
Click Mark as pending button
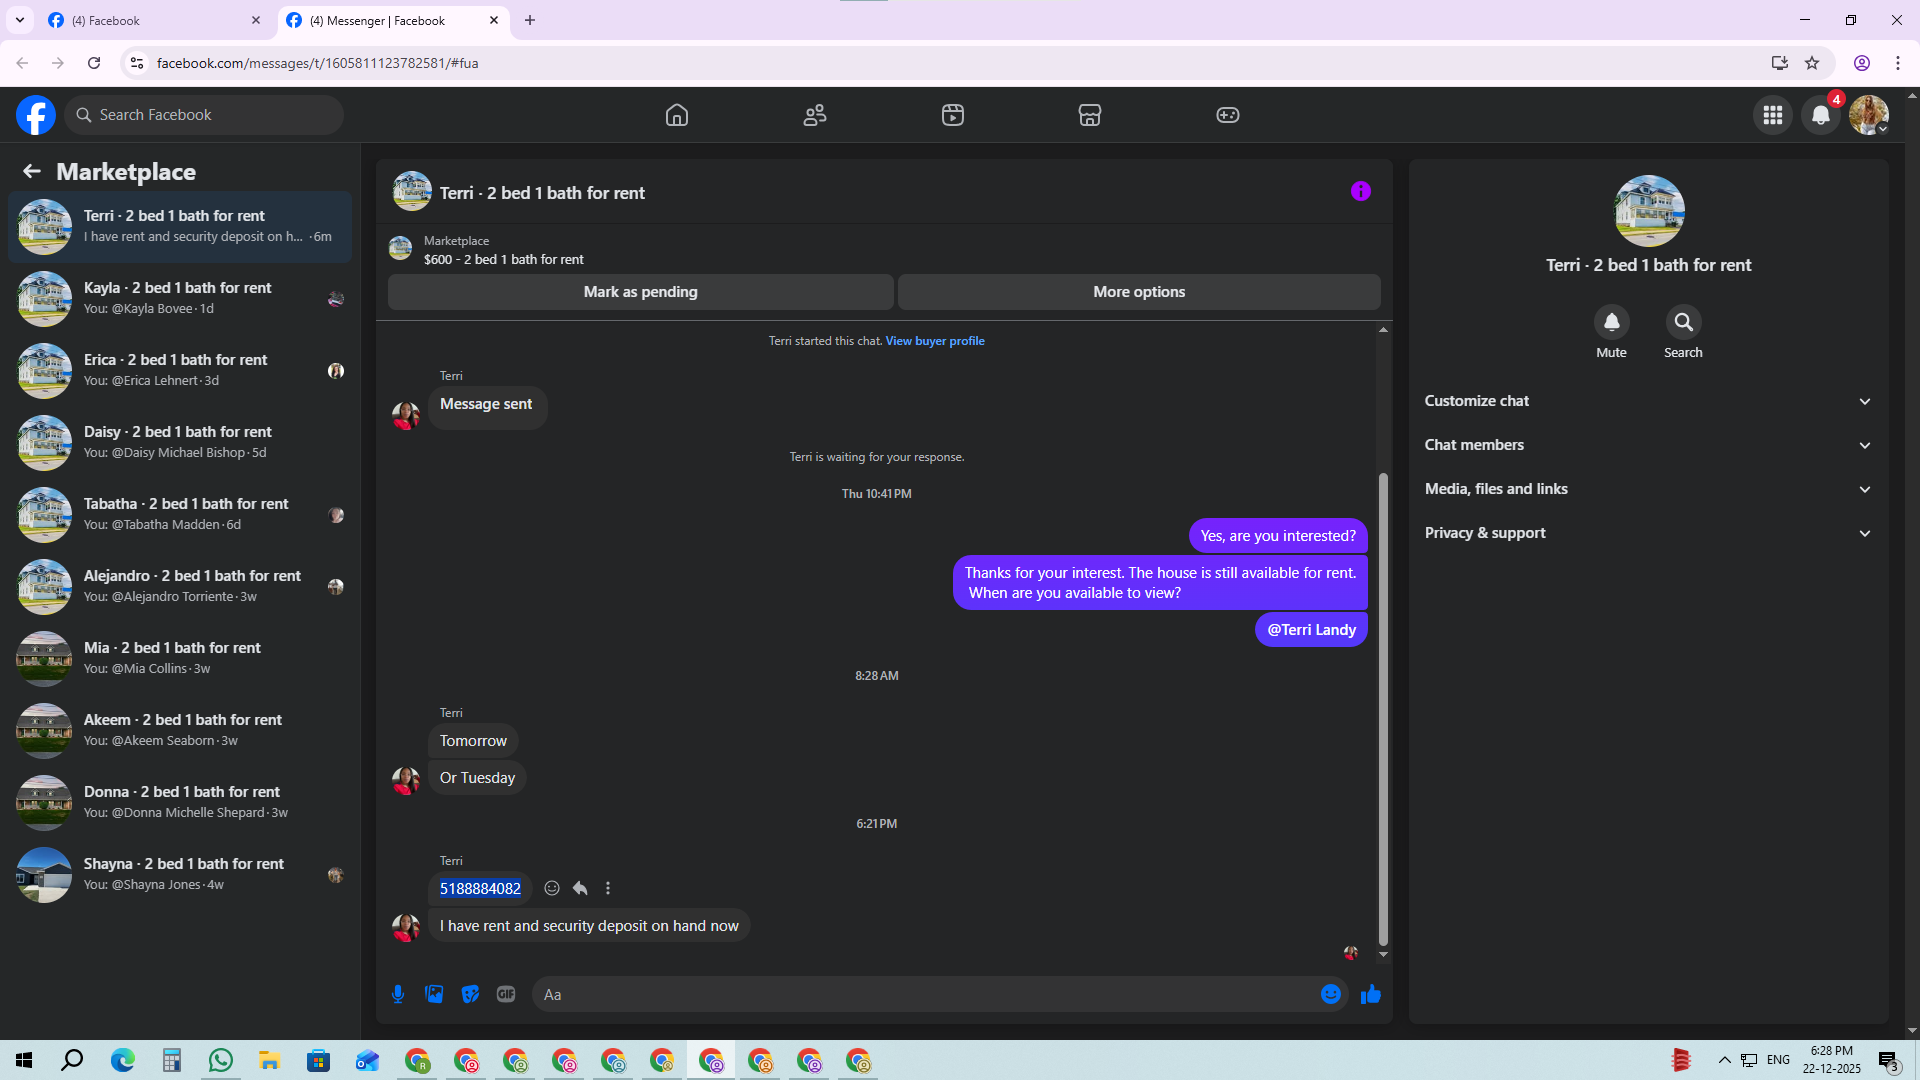pyautogui.click(x=640, y=292)
